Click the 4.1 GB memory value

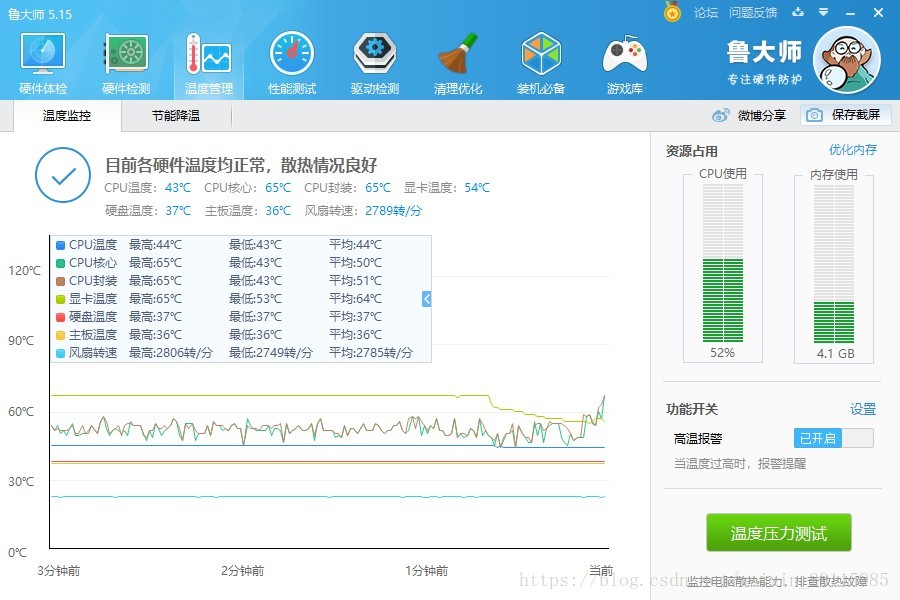click(836, 354)
